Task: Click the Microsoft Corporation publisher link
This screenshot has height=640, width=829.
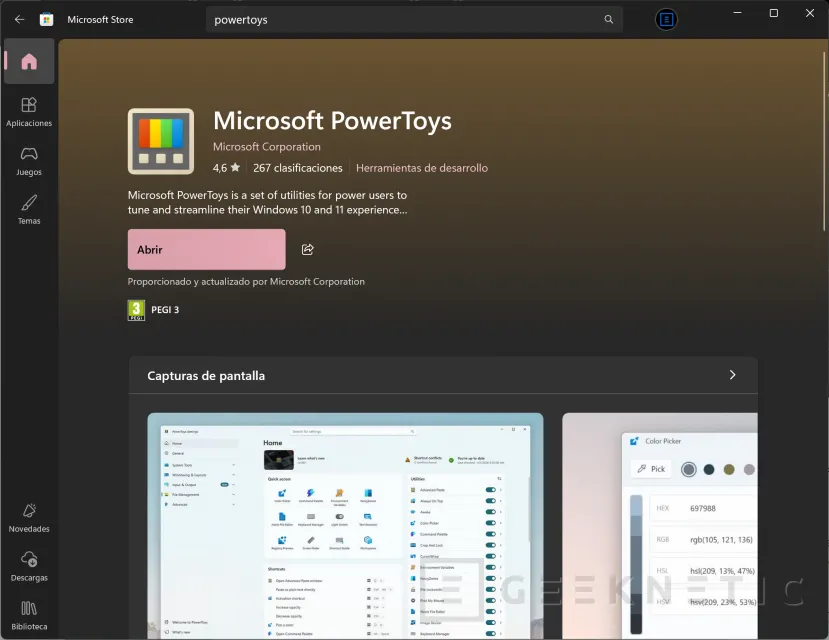Action: pyautogui.click(x=266, y=147)
